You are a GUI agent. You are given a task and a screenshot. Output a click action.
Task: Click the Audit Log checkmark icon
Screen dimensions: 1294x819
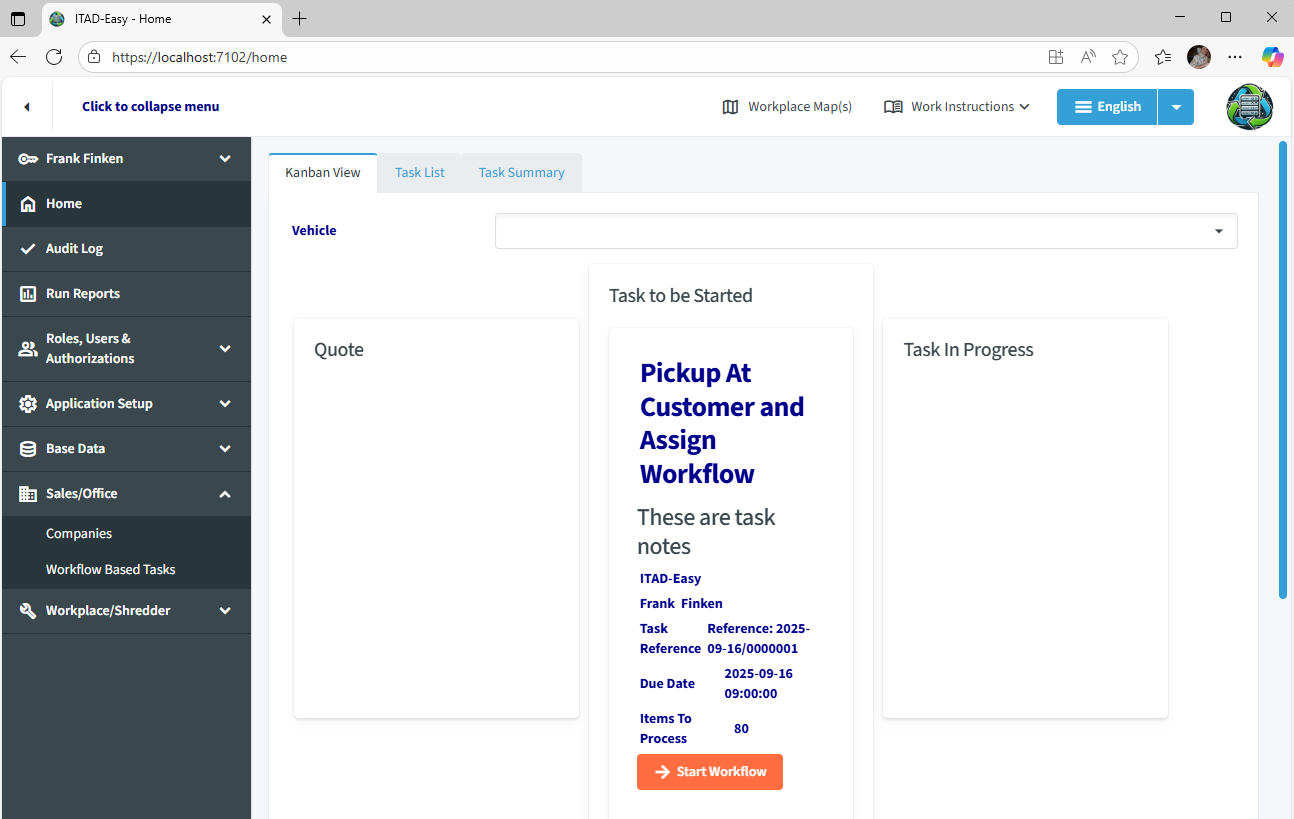pos(28,249)
